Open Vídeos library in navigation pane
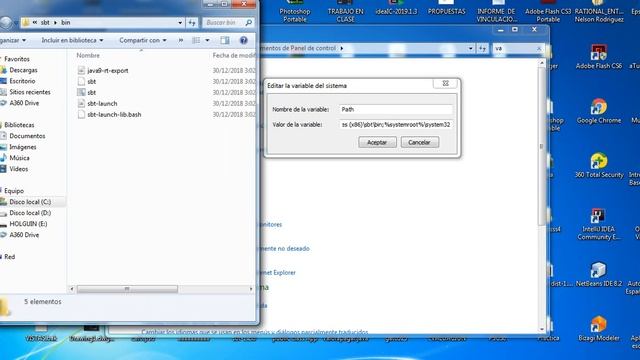640x360 pixels. tap(19, 169)
